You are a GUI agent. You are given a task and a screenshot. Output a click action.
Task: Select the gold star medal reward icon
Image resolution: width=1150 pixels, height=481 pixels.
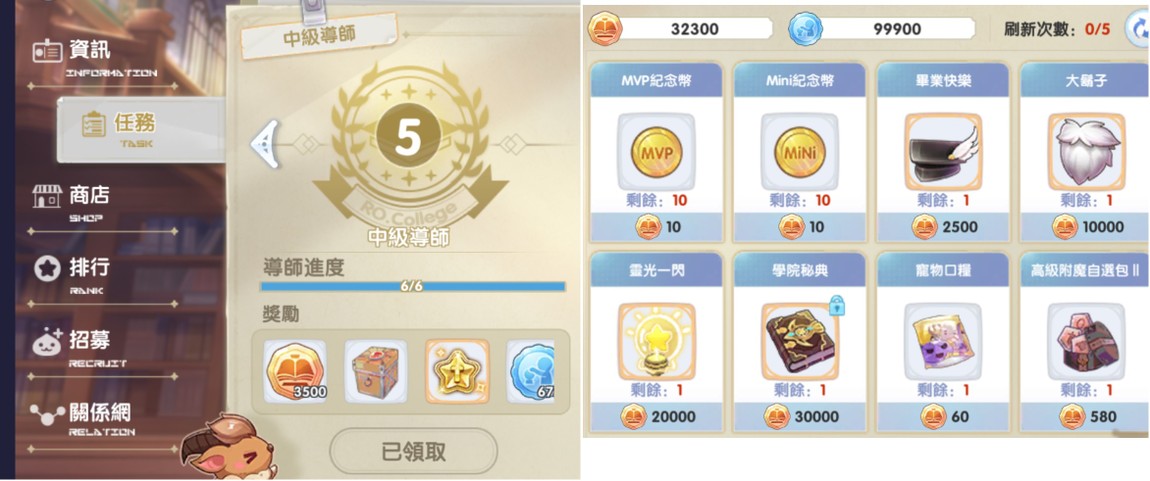(457, 371)
